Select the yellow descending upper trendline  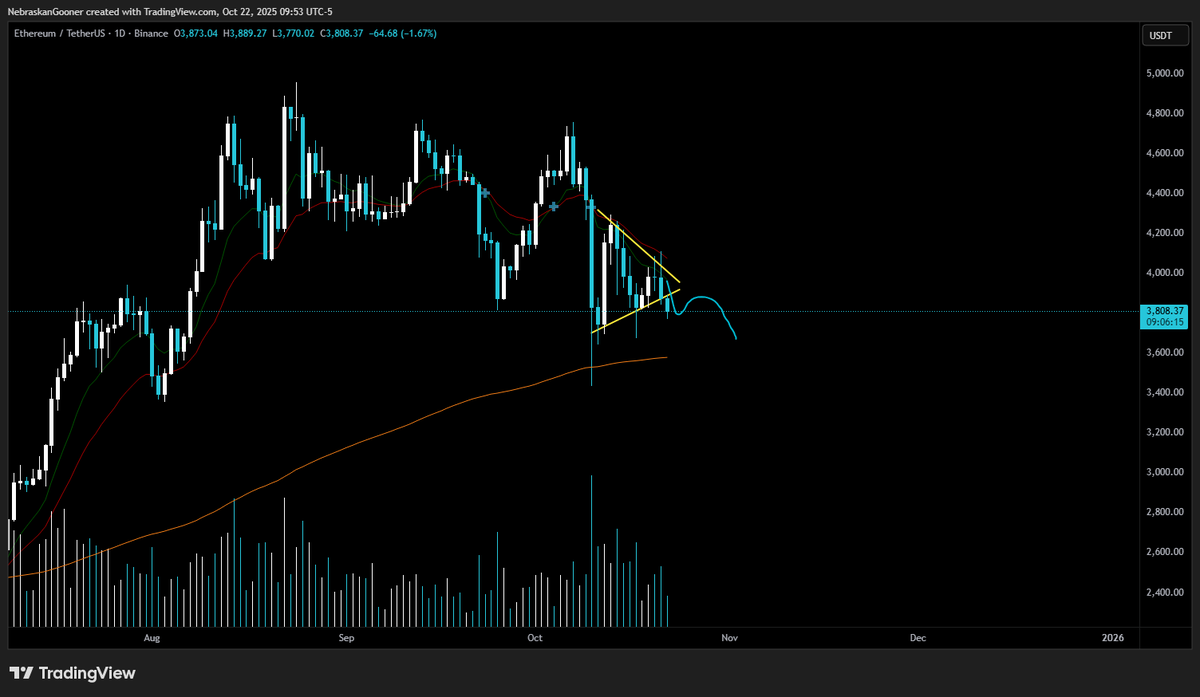tap(638, 245)
